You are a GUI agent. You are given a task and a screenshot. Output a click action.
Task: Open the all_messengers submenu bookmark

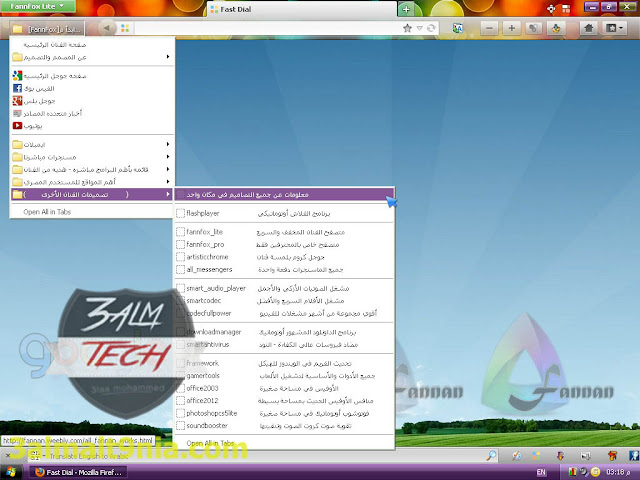click(284, 269)
